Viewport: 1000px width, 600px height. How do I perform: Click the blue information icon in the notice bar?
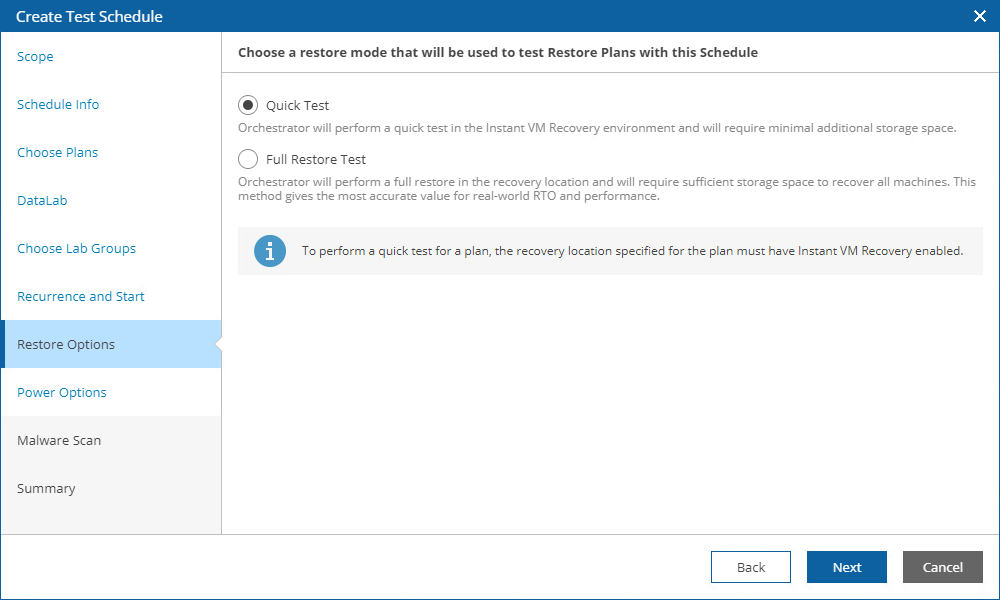(x=269, y=251)
